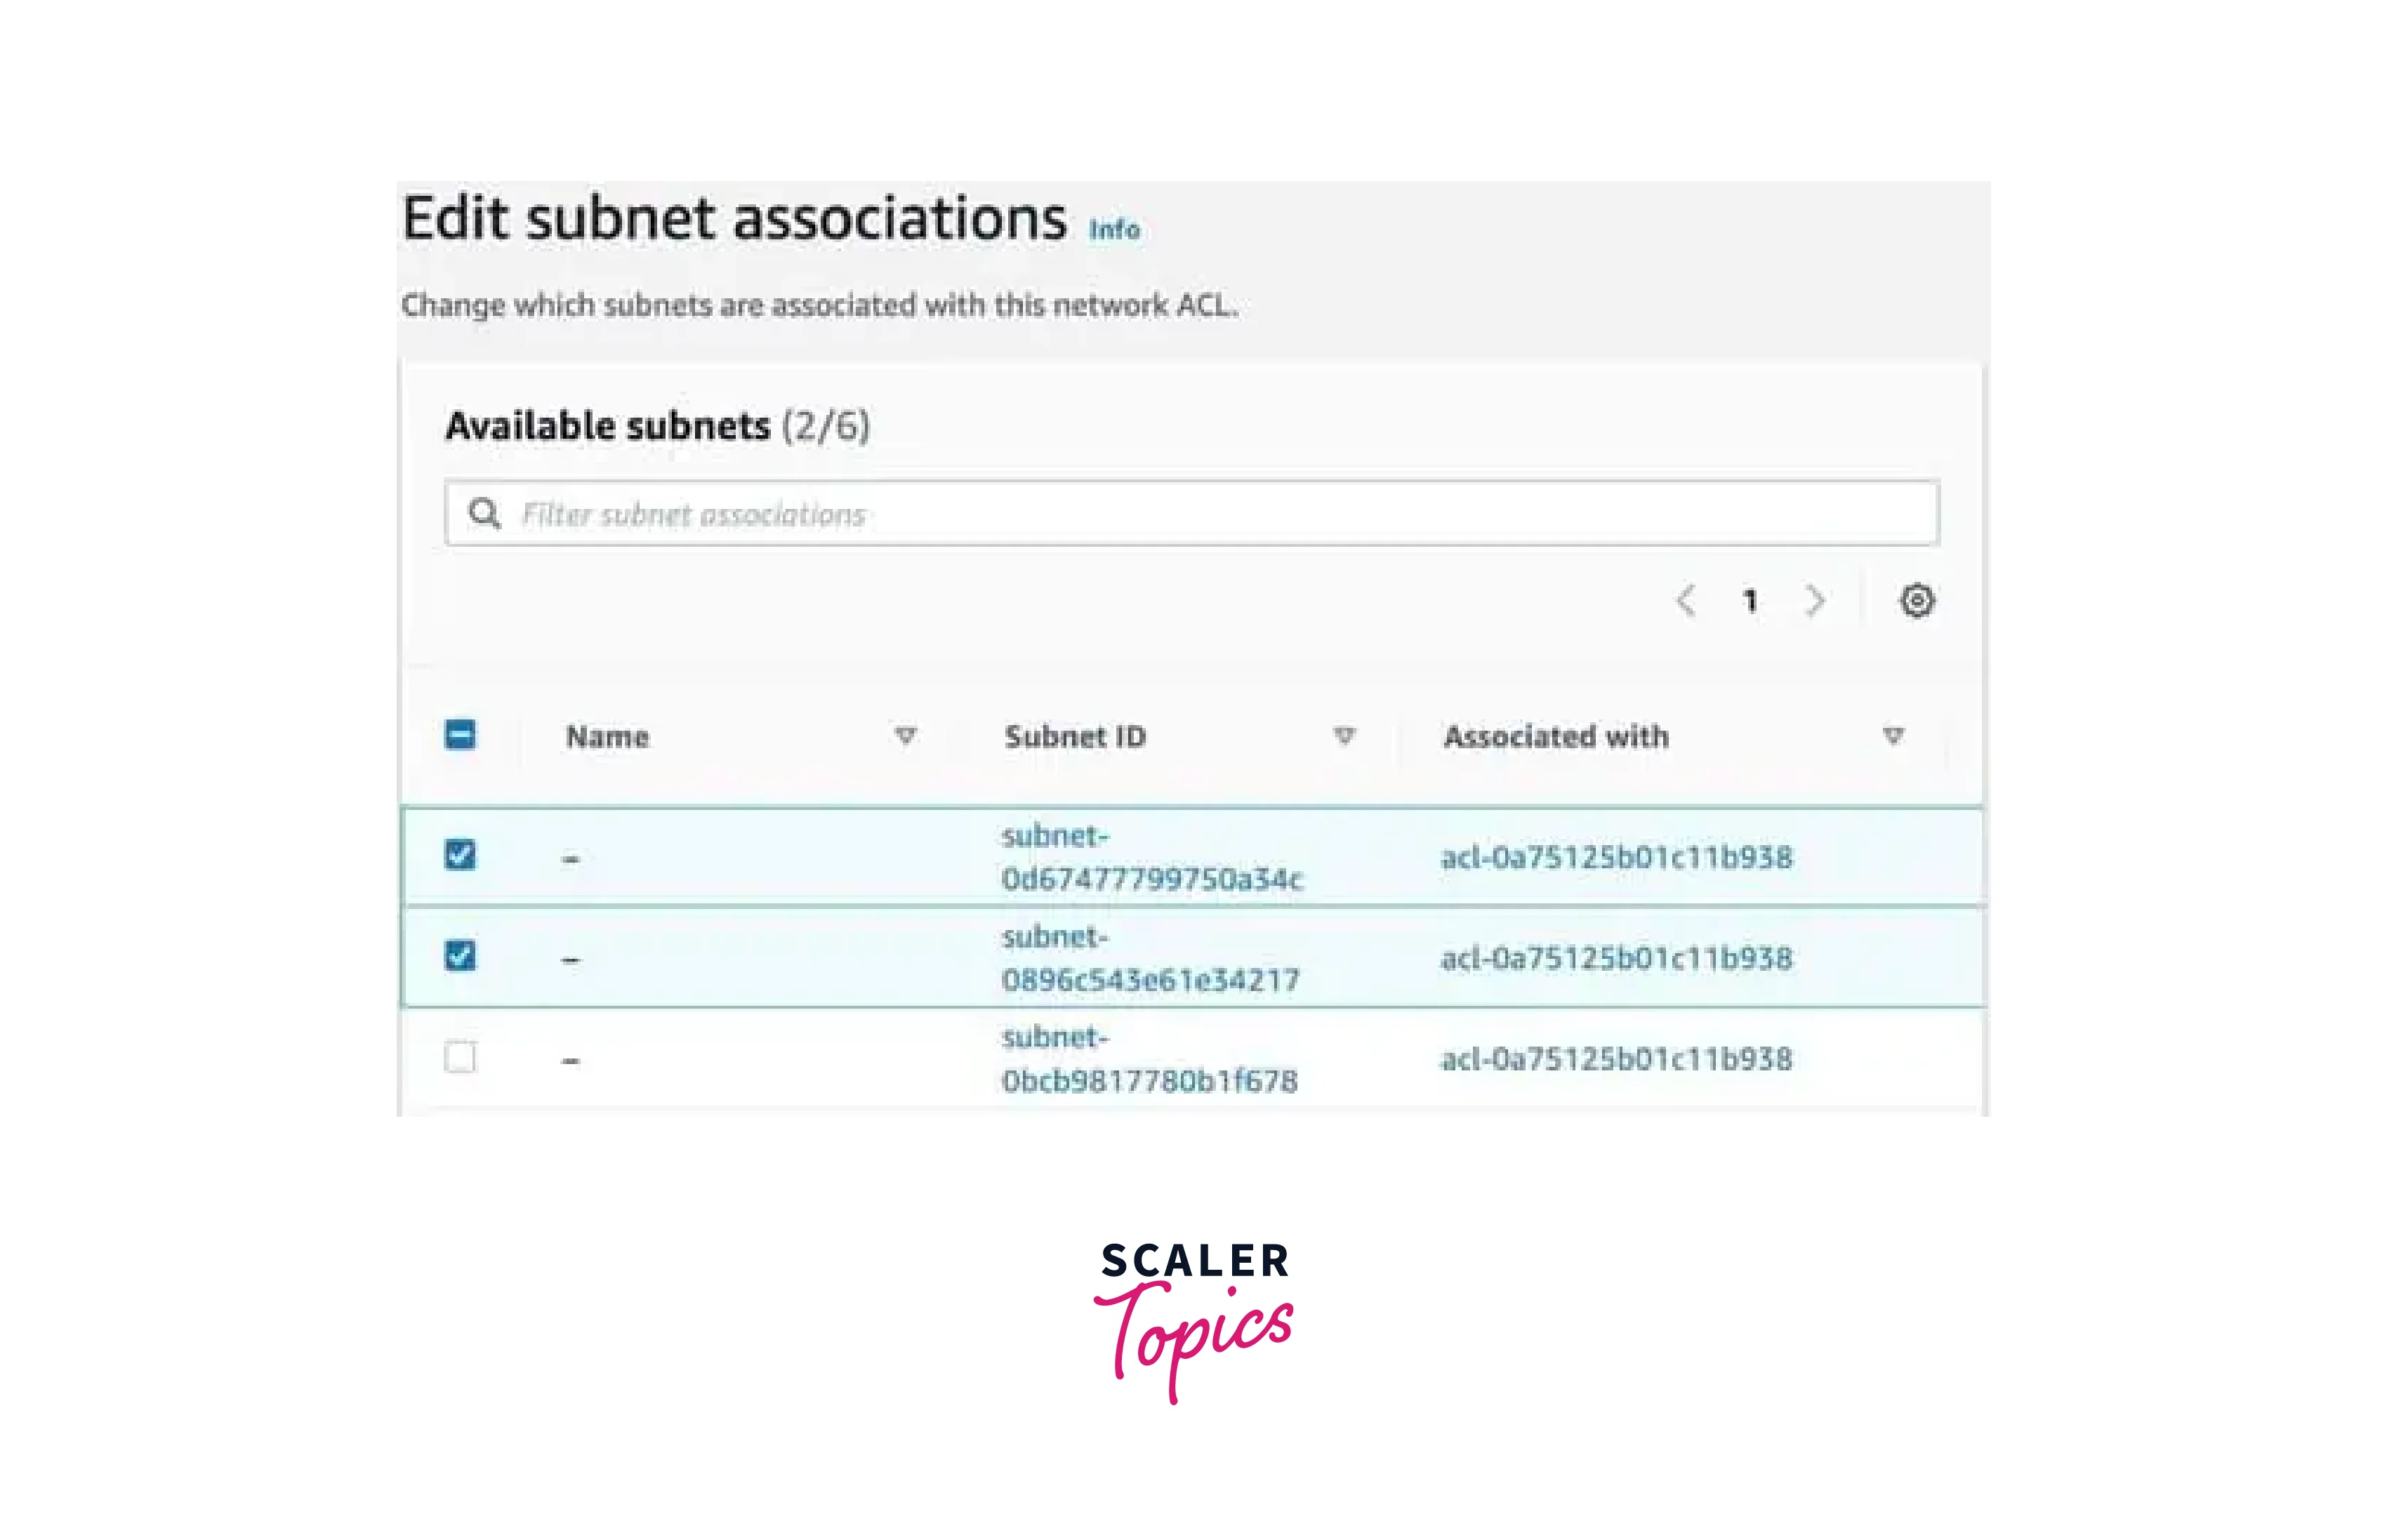Sort by Associated with column arrow
Viewport: 2387px width, 1540px height.
pos(1893,736)
